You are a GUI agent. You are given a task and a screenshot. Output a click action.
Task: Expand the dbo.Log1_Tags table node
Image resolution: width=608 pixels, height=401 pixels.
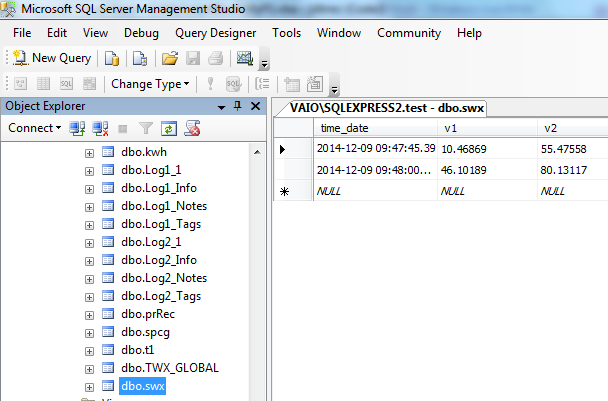[90, 225]
